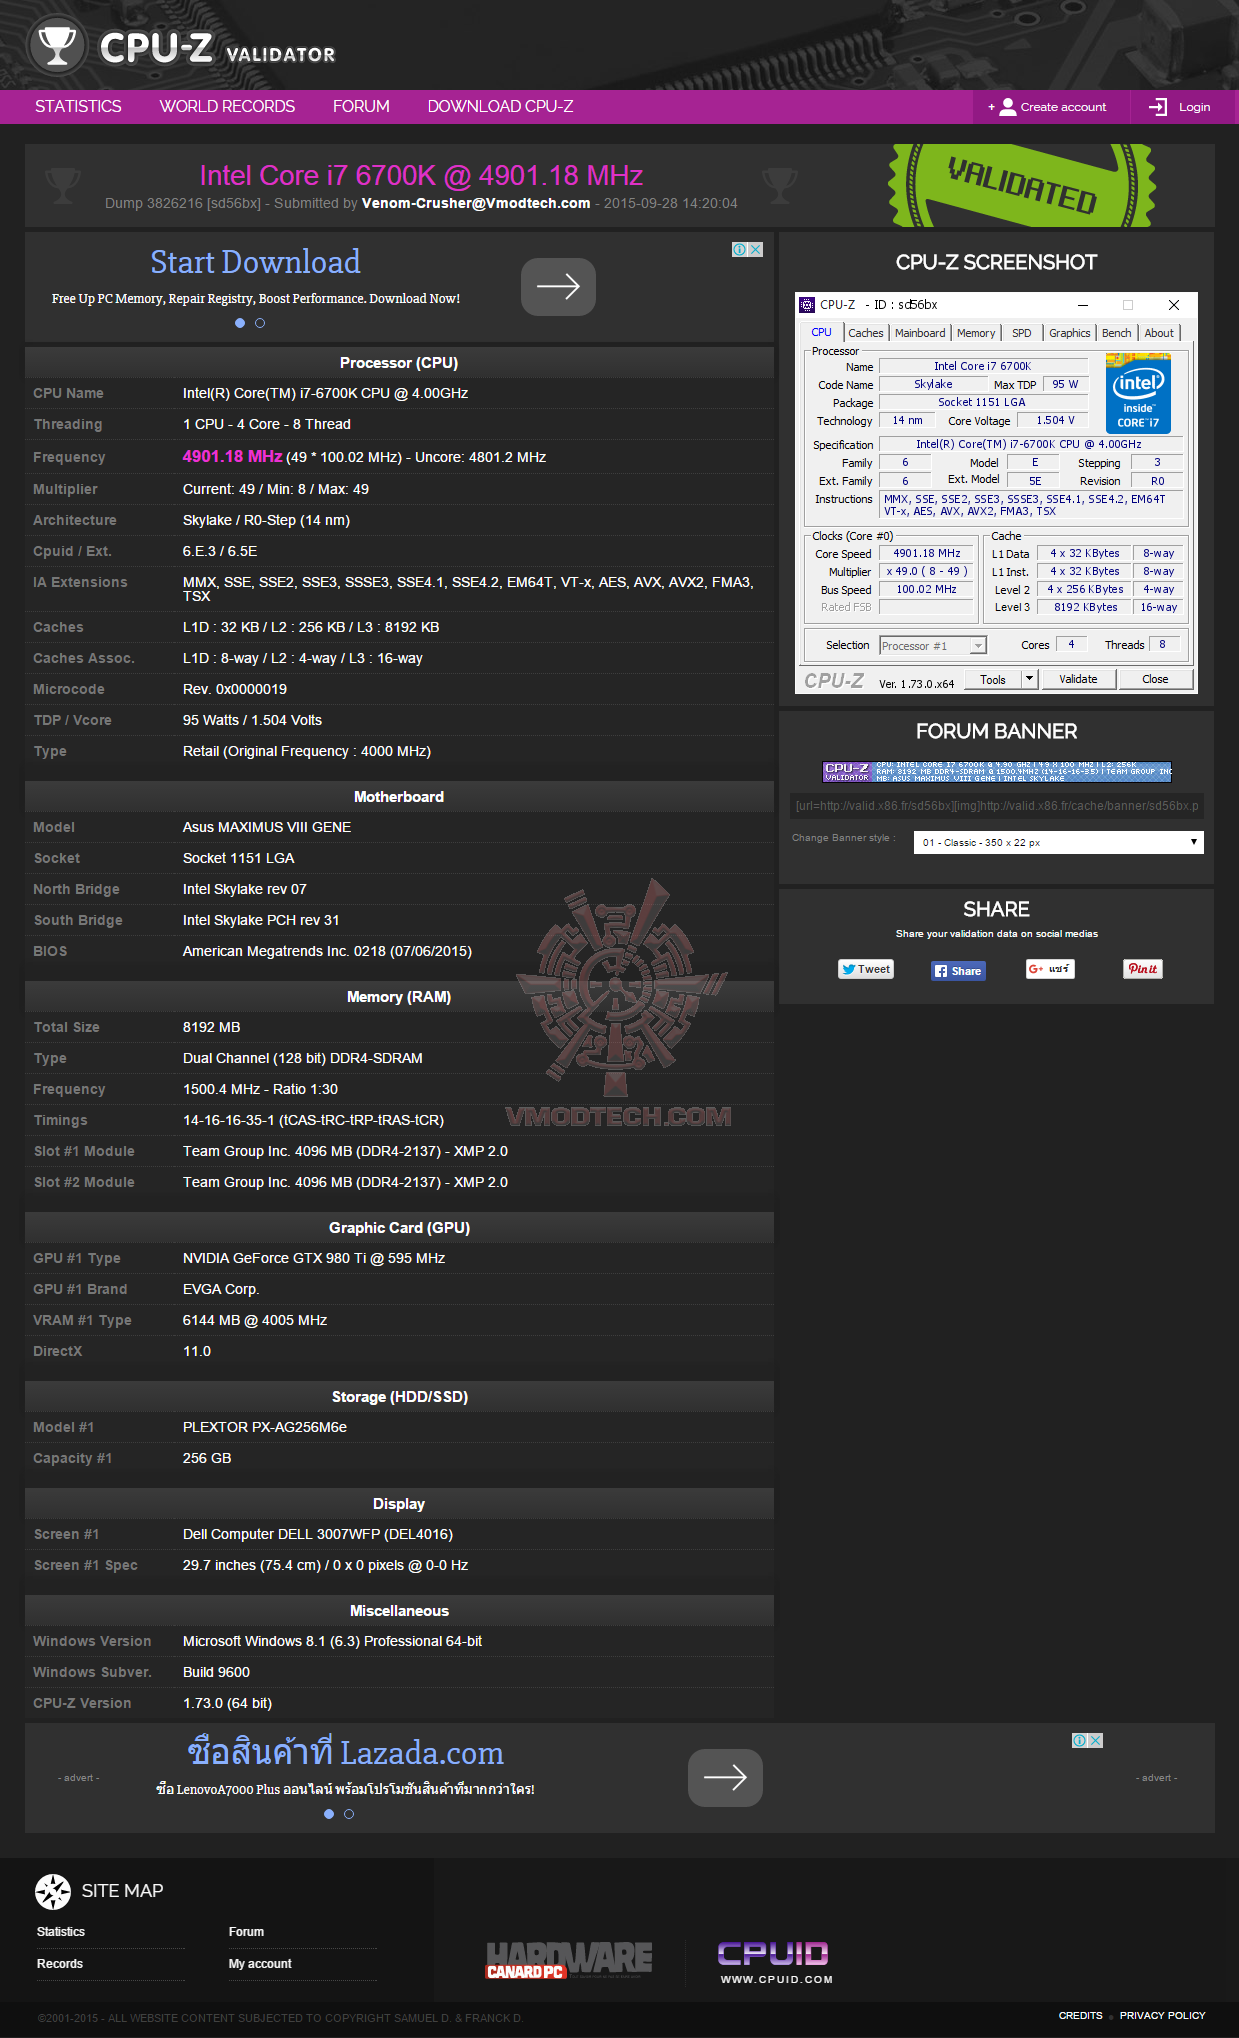
Task: Open the STATISTICS menu item
Action: point(78,107)
